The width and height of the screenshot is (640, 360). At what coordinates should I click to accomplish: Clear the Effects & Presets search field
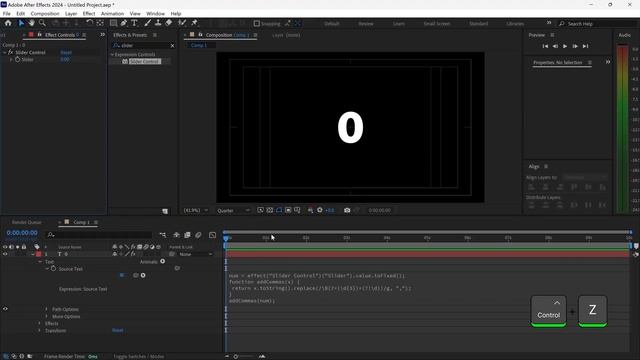coord(172,46)
